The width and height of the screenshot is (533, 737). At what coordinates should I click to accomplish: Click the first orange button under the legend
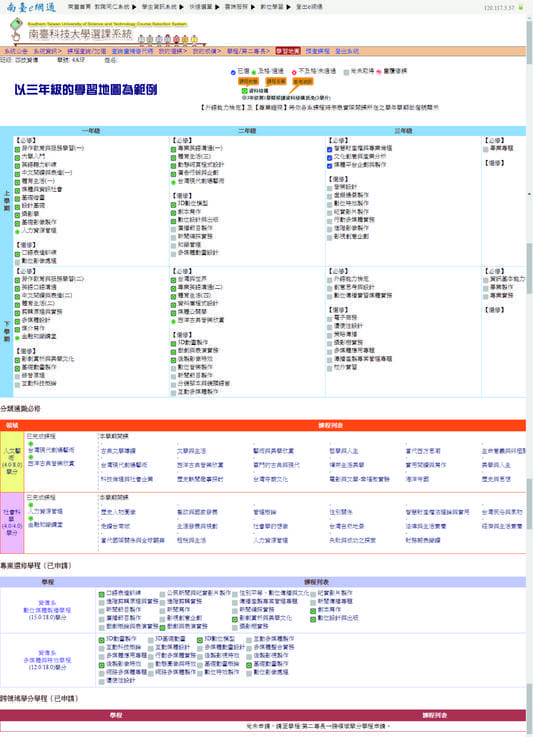tap(249, 82)
